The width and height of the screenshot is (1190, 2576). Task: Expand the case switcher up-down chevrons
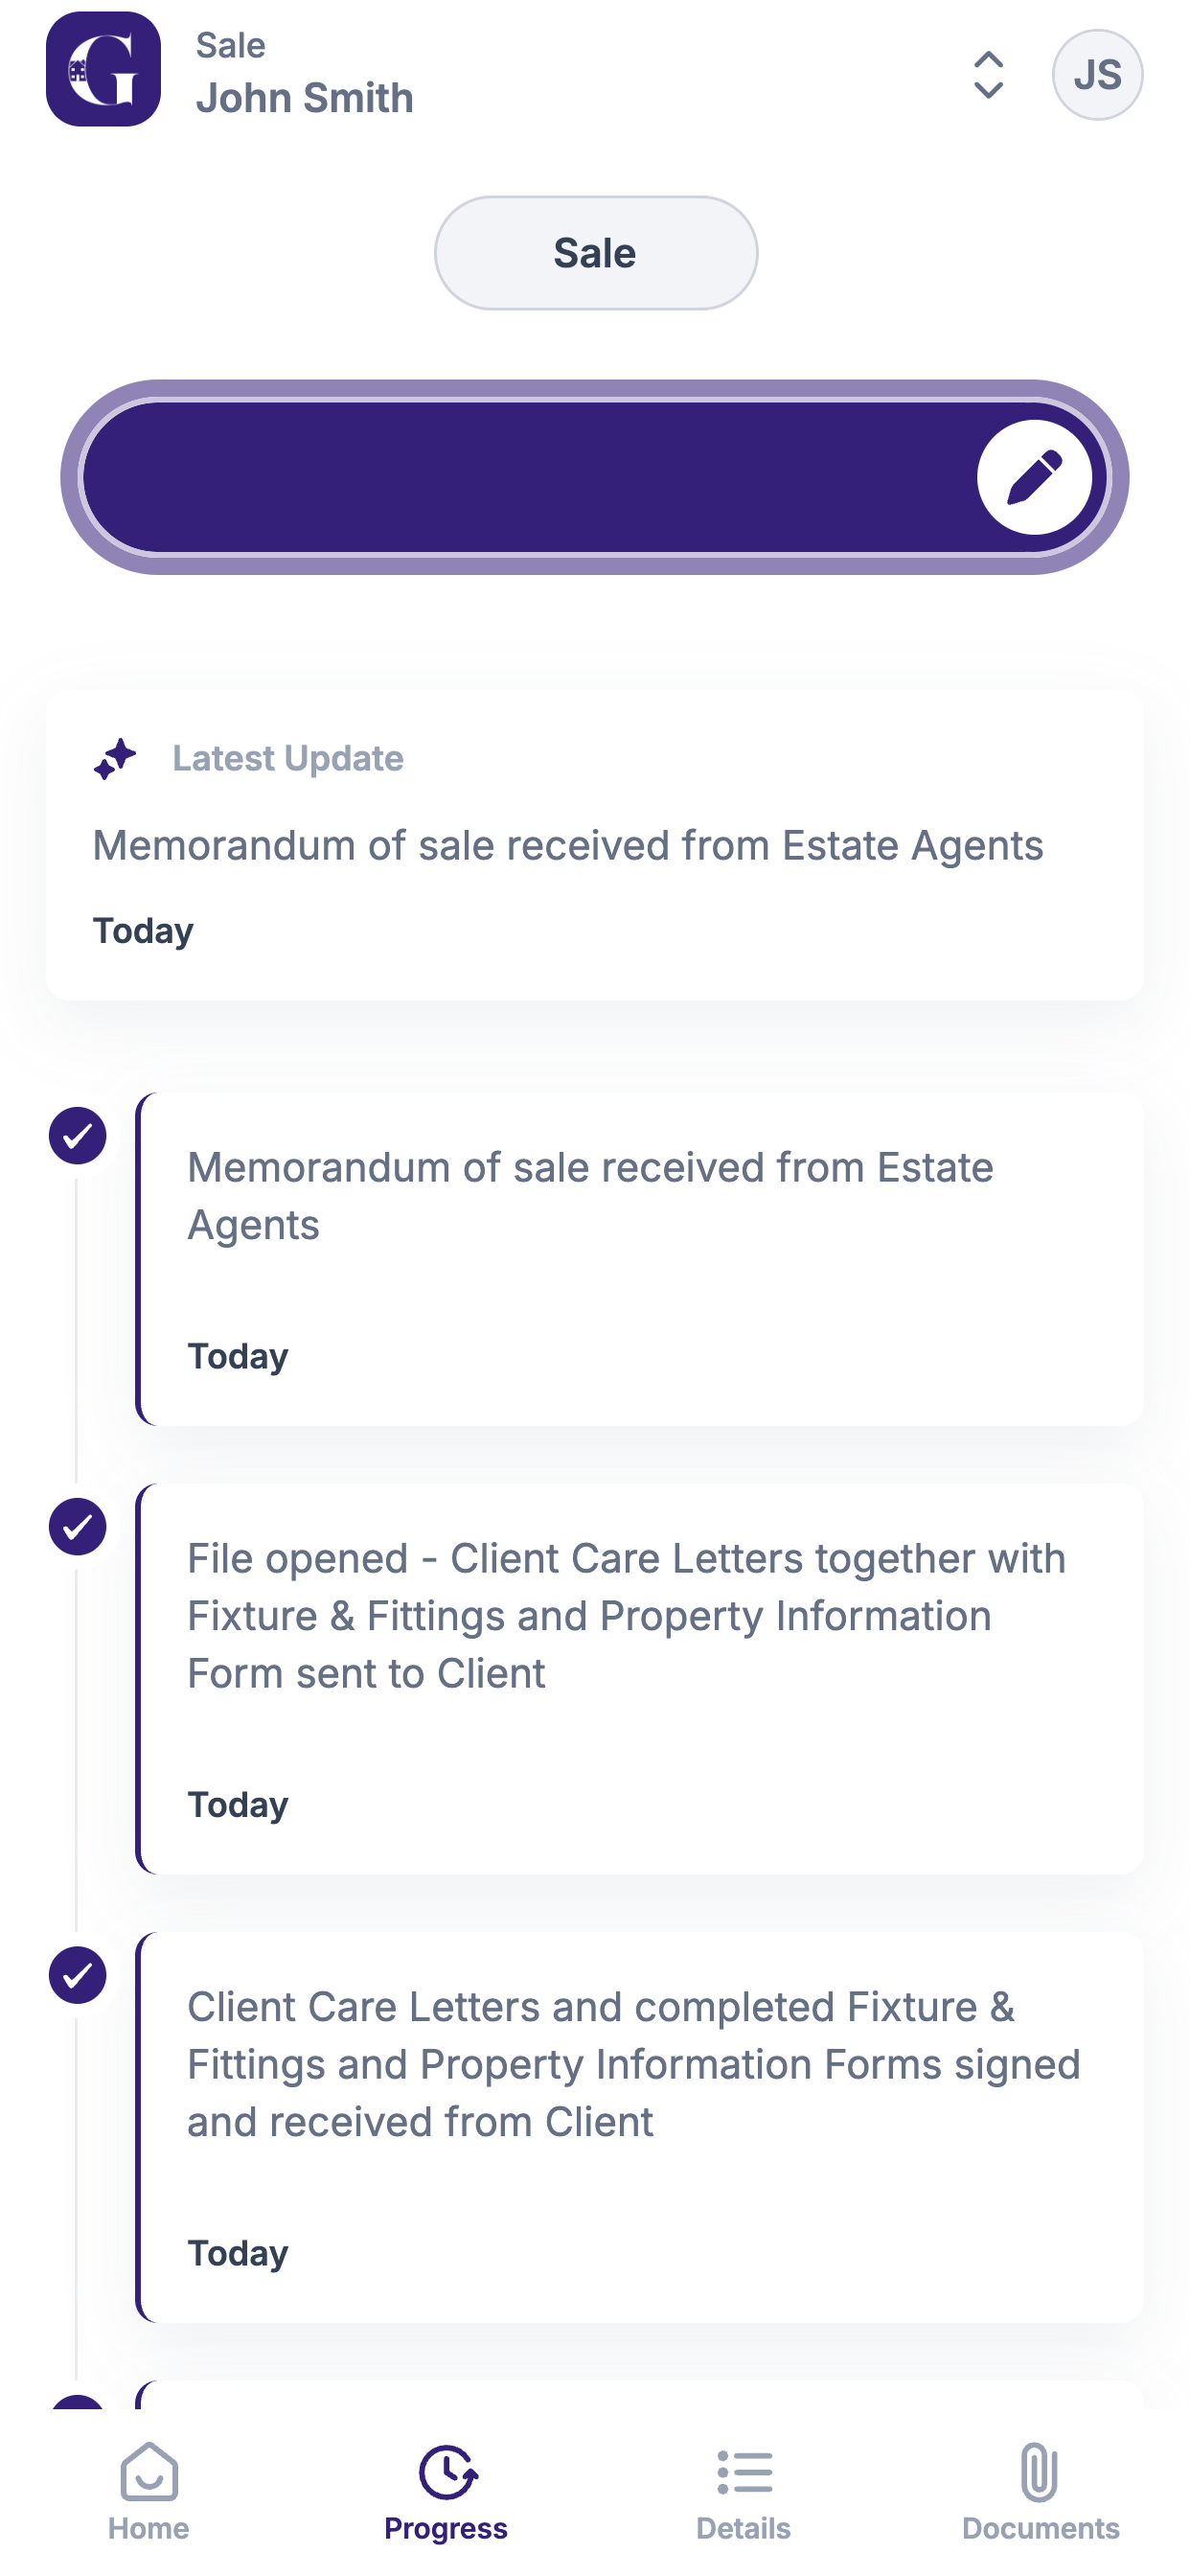(x=988, y=75)
